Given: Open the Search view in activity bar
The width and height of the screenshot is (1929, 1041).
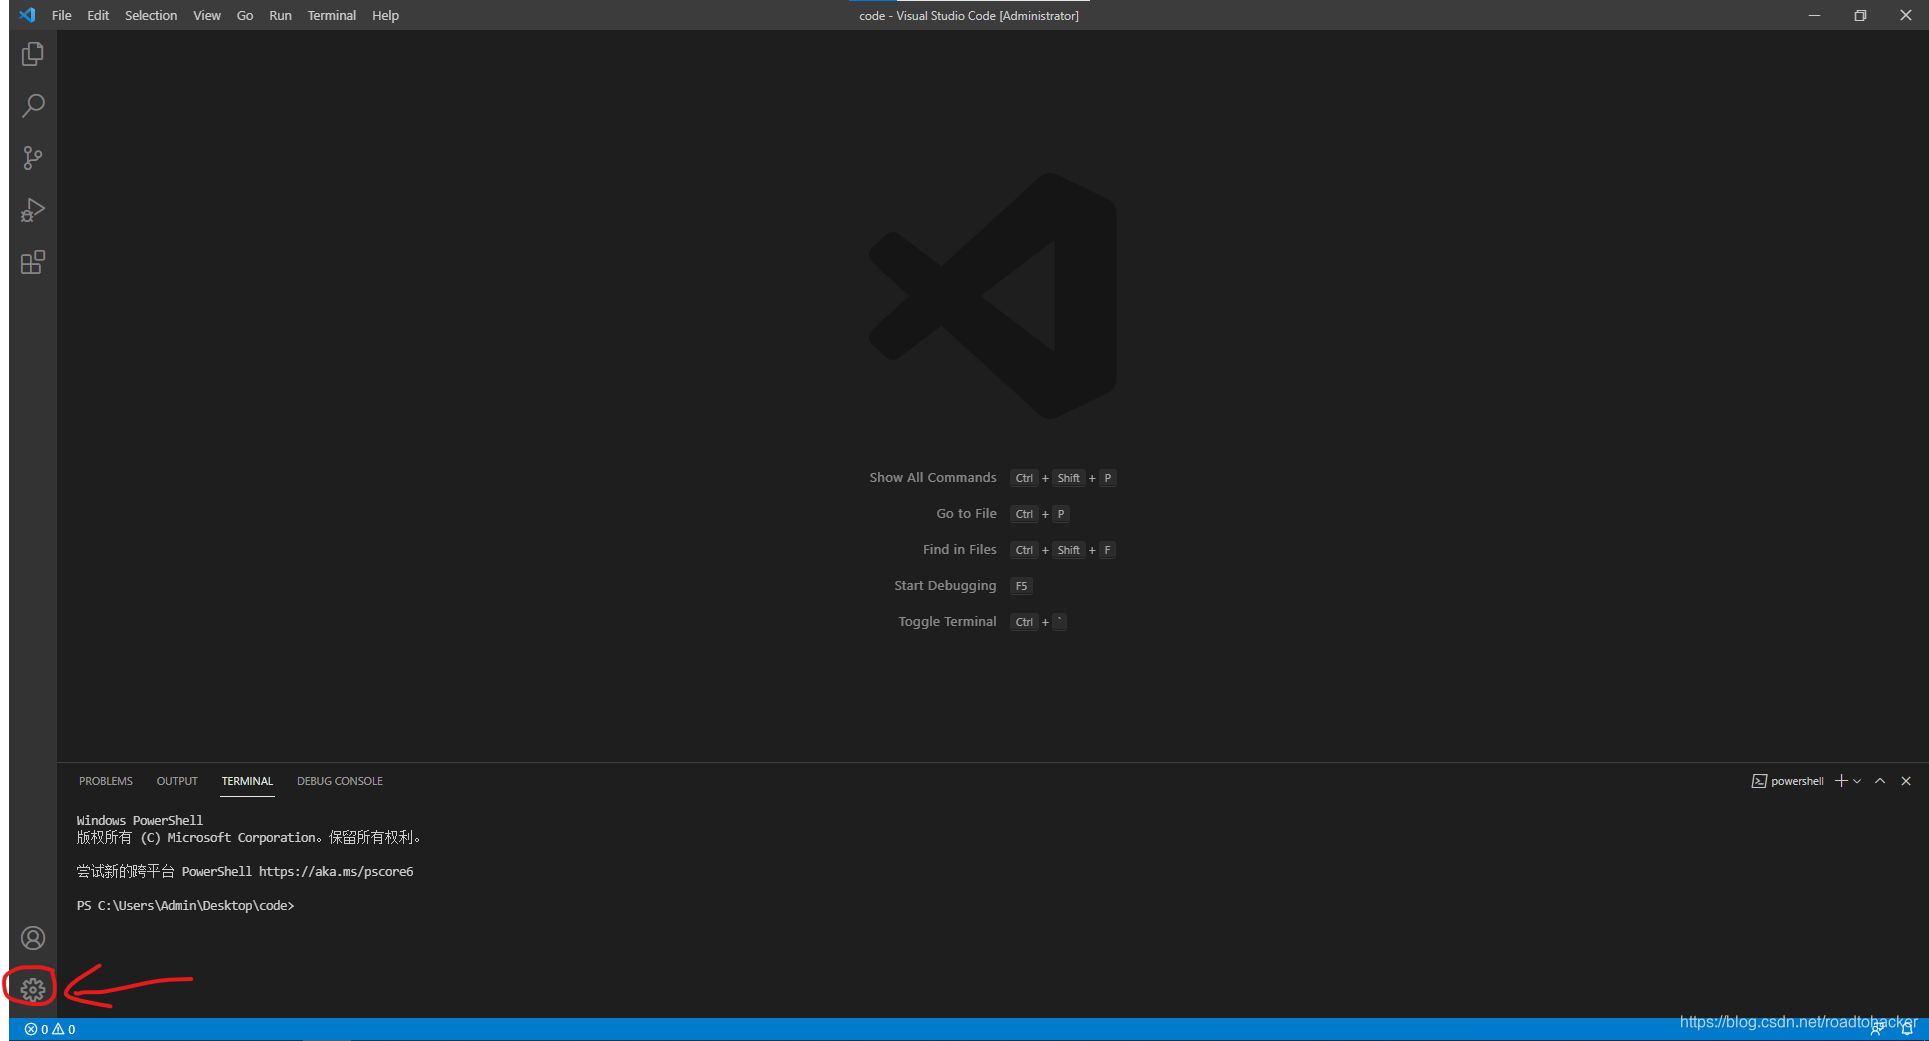Looking at the screenshot, I should pos(33,106).
